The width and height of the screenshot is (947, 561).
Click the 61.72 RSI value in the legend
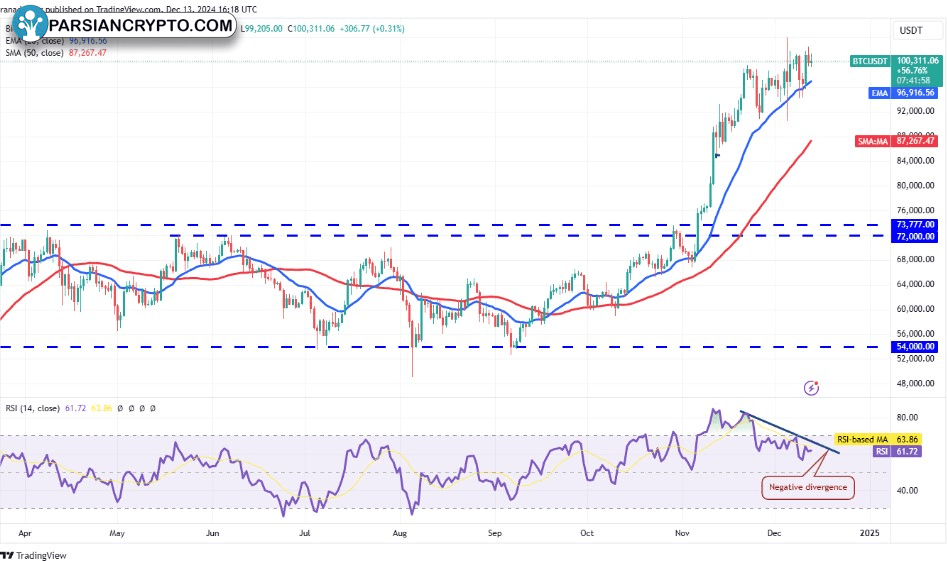[75, 408]
